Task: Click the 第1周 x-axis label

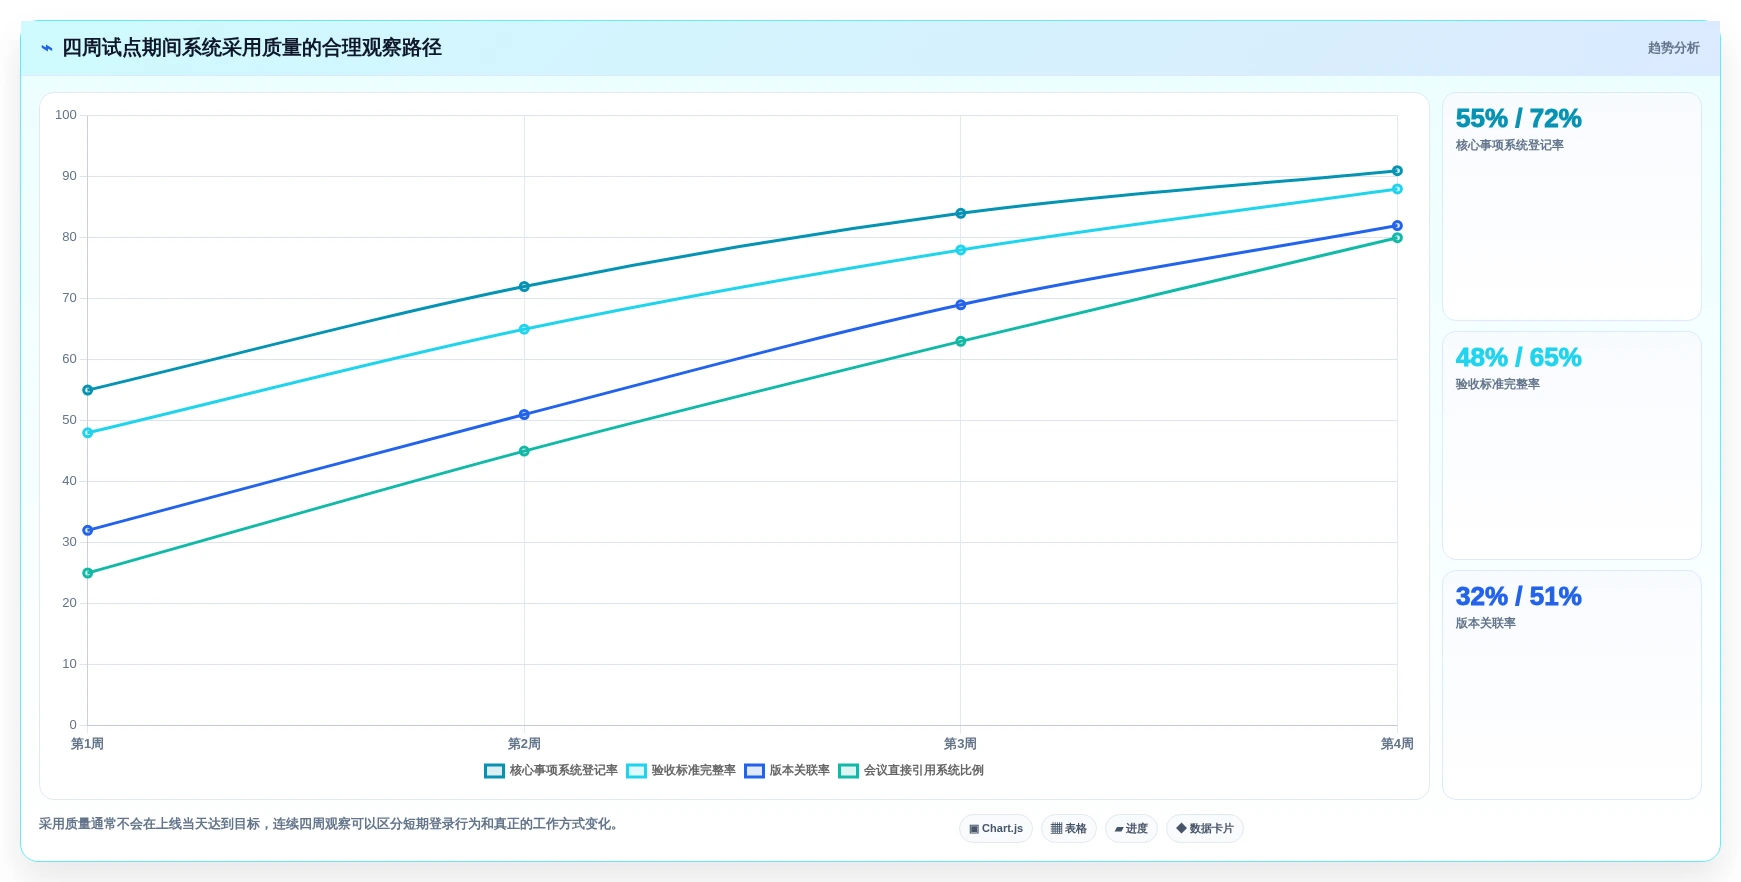Action: tap(88, 744)
